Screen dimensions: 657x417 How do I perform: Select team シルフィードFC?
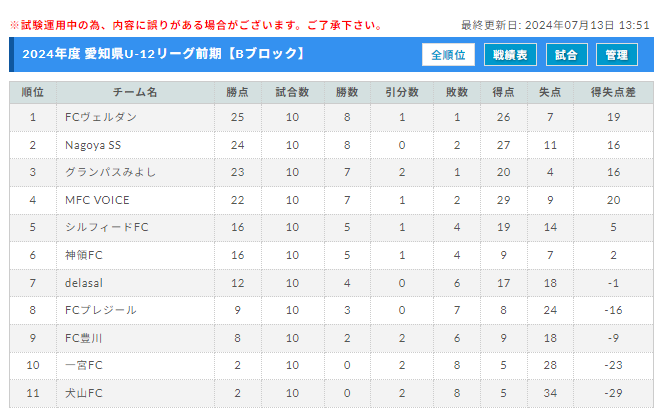(107, 227)
